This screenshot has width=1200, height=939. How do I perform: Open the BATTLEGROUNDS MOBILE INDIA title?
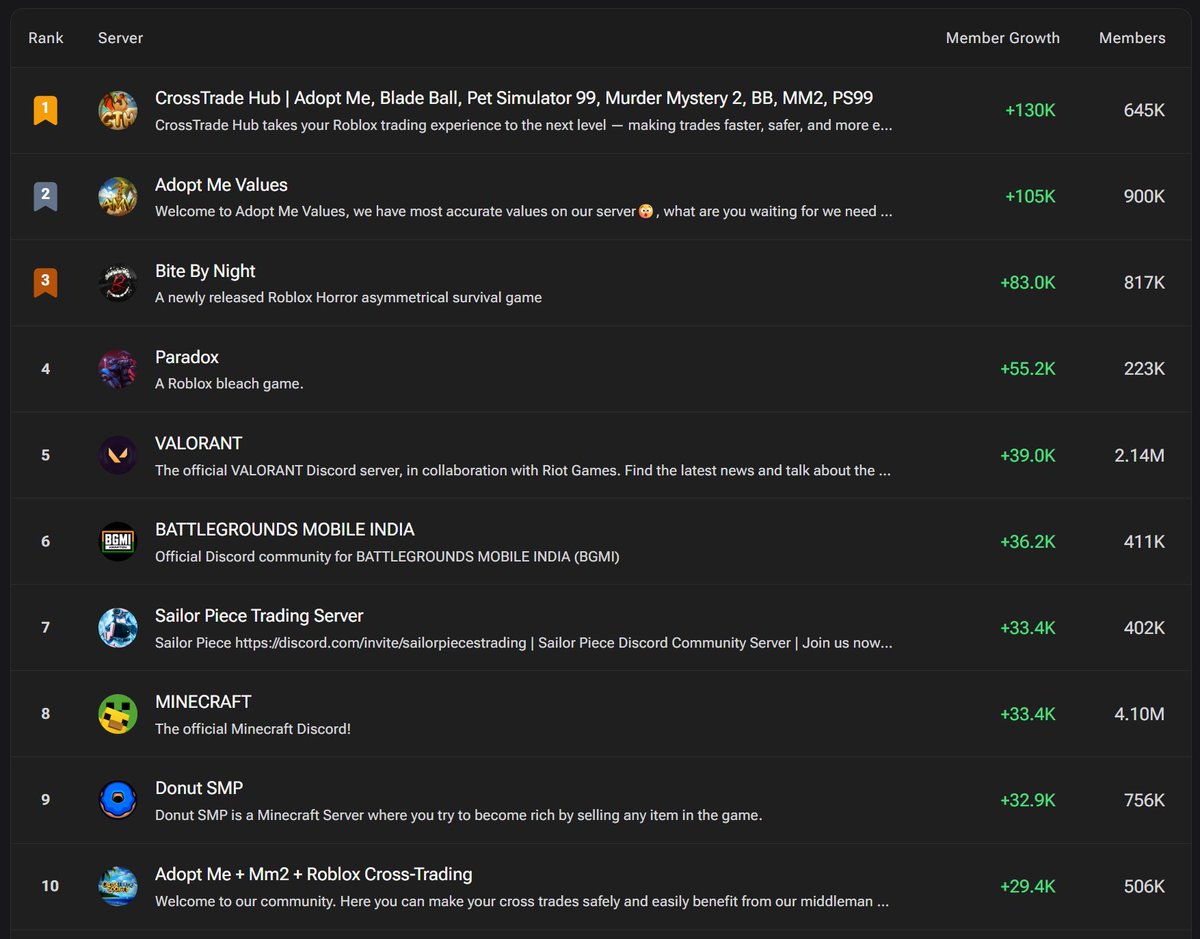pos(285,529)
